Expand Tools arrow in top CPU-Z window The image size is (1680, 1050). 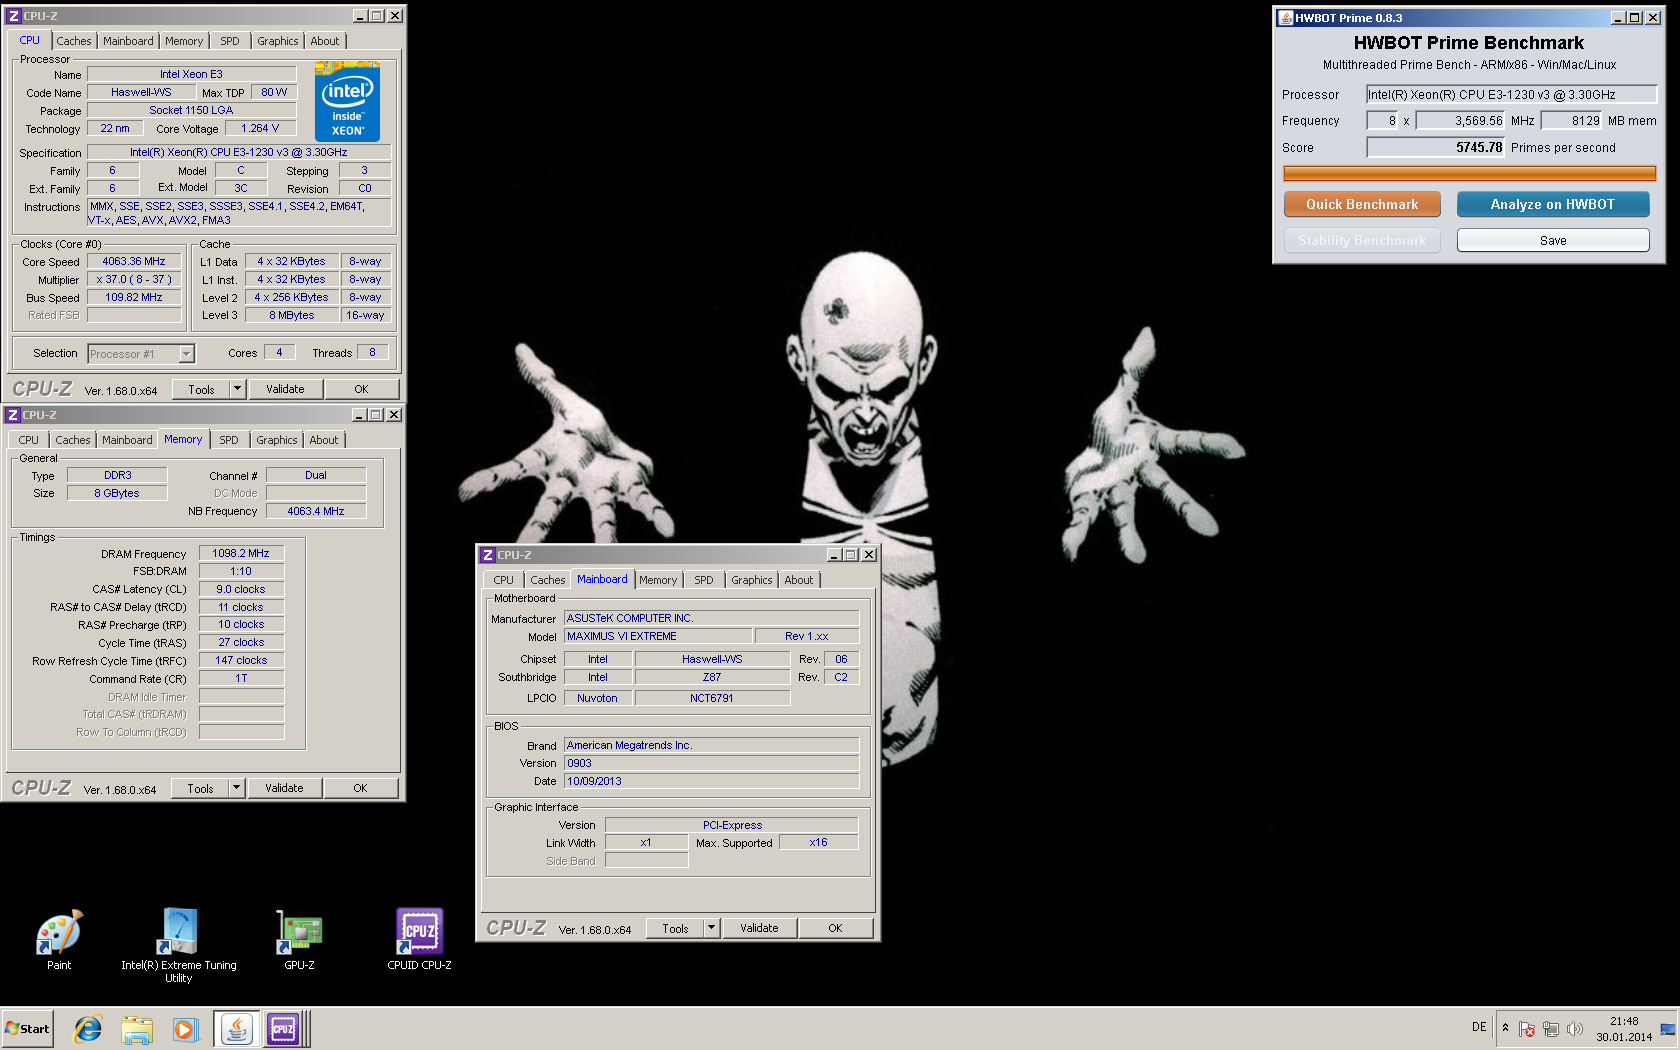[x=238, y=389]
